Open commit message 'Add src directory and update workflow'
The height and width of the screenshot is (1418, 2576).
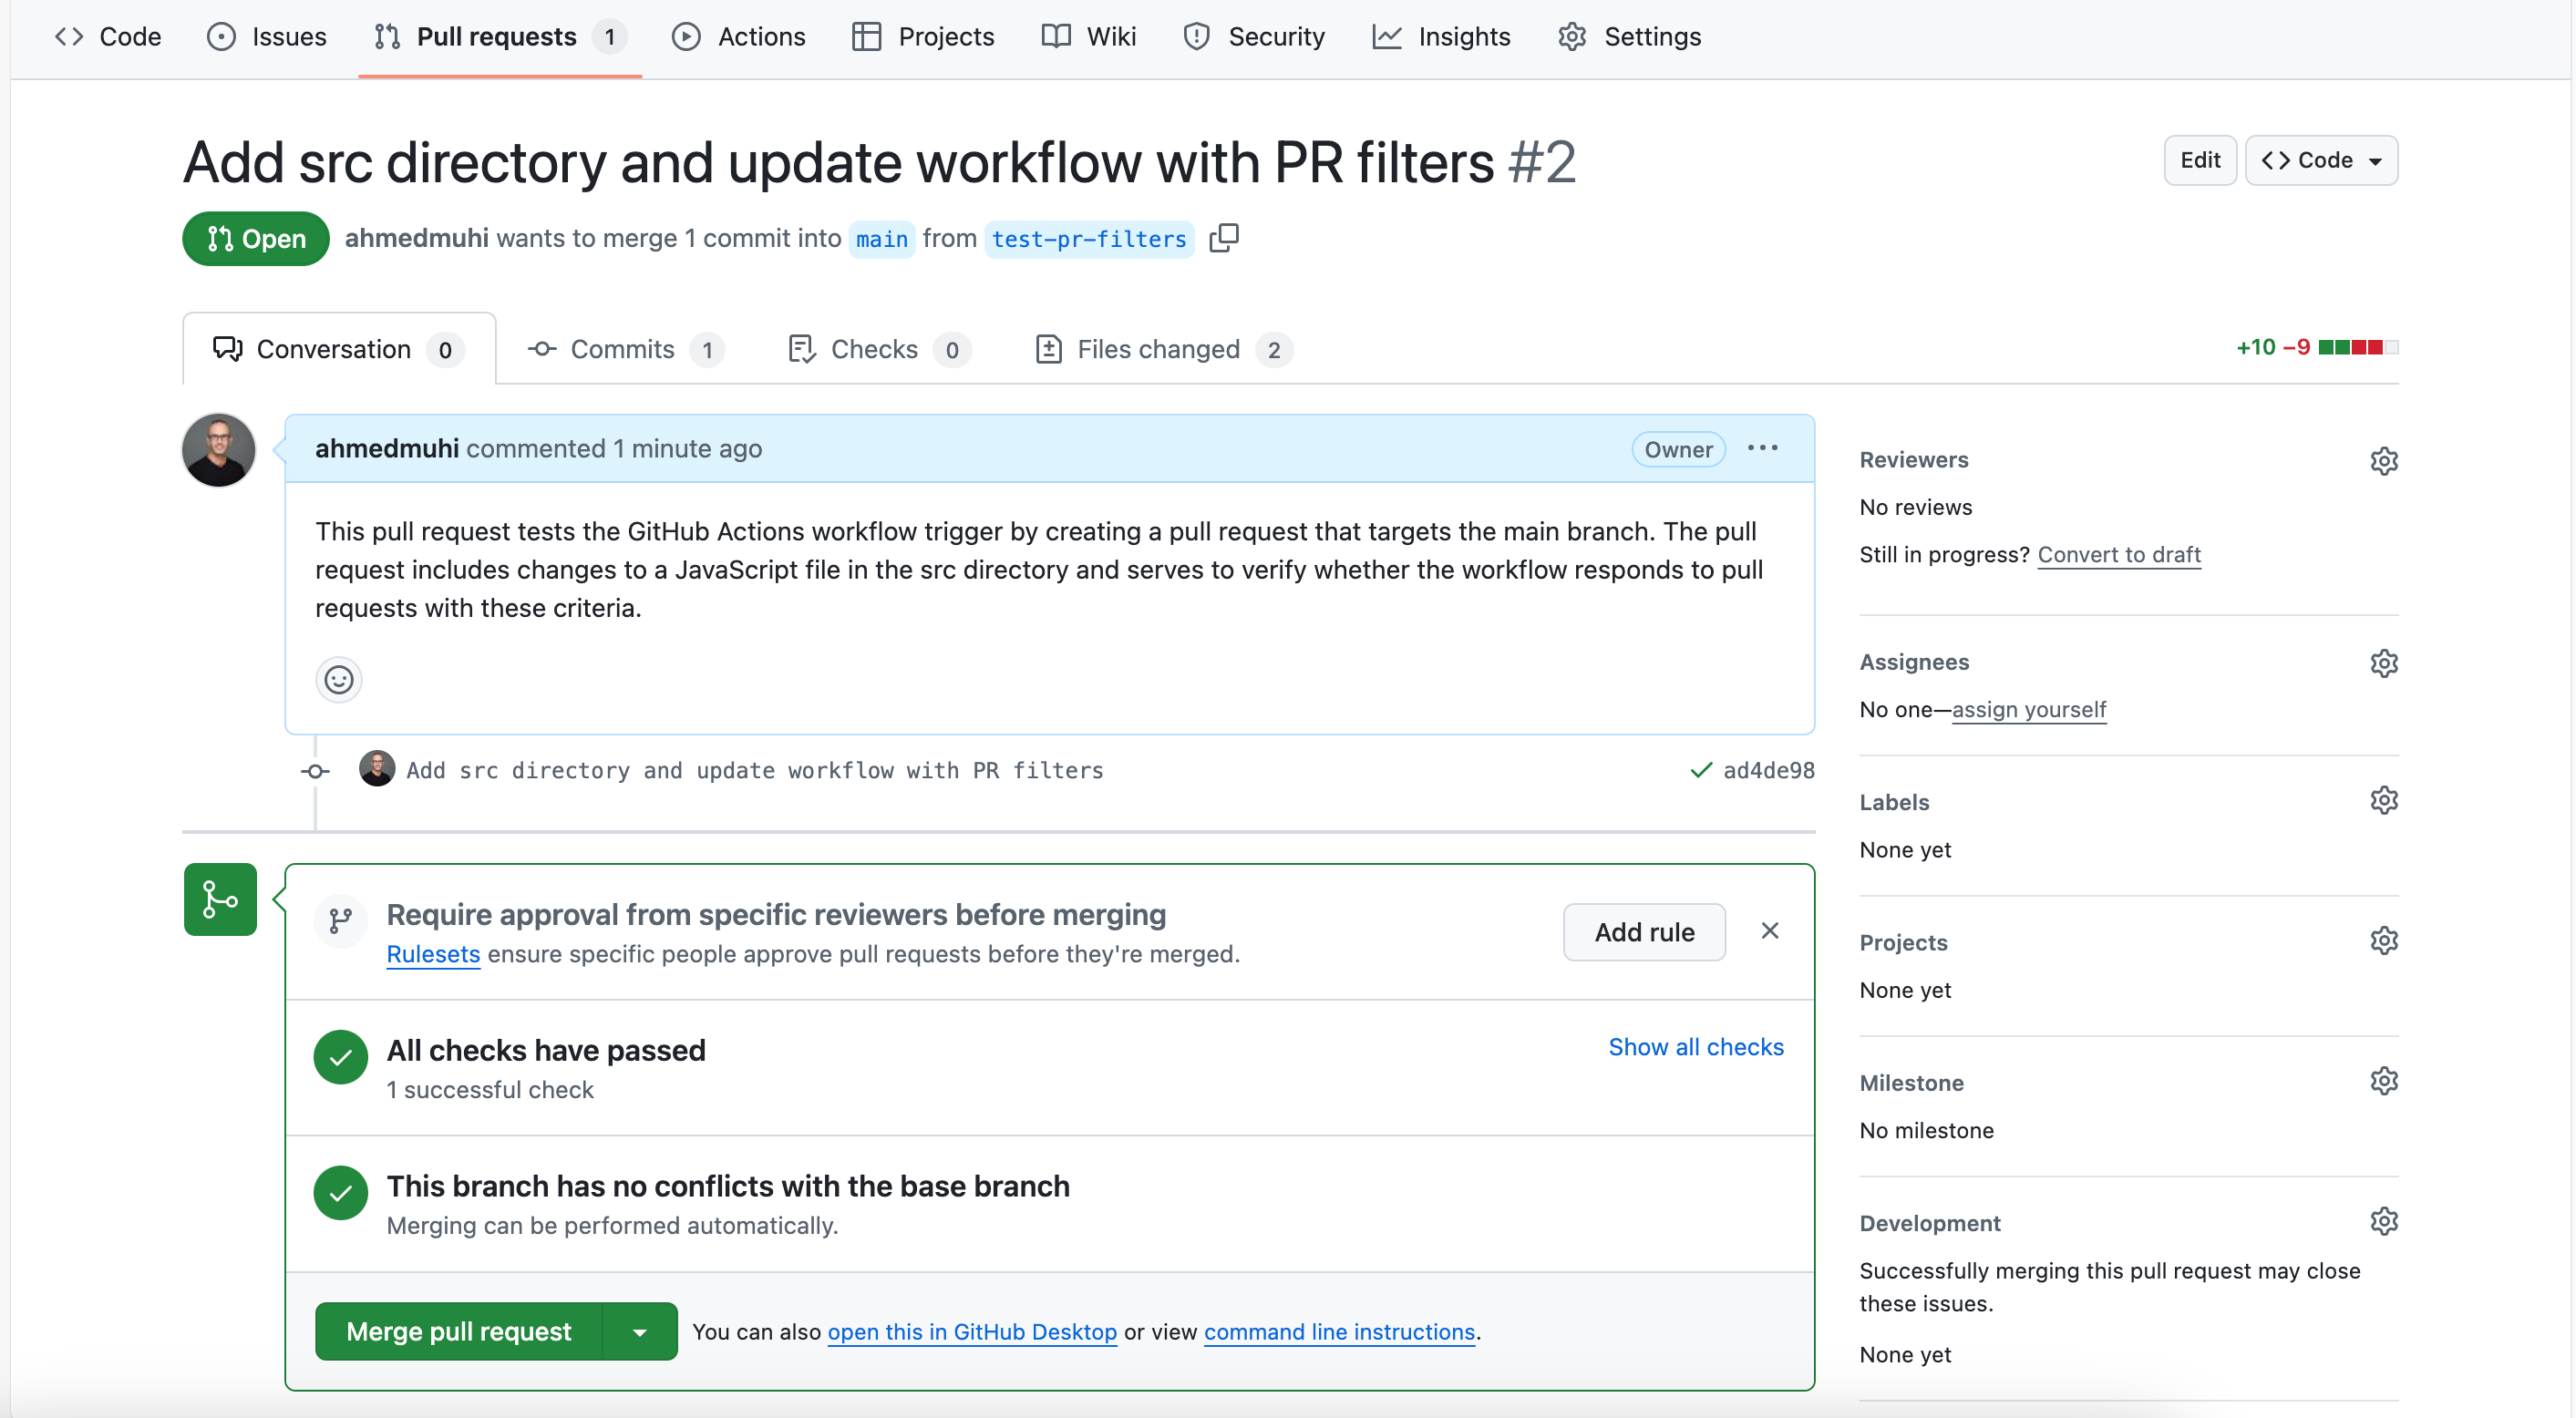pyautogui.click(x=755, y=770)
